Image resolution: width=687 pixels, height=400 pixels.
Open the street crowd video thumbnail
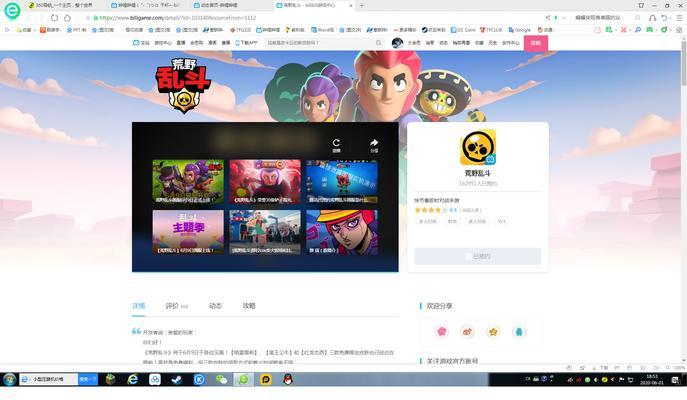point(265,232)
